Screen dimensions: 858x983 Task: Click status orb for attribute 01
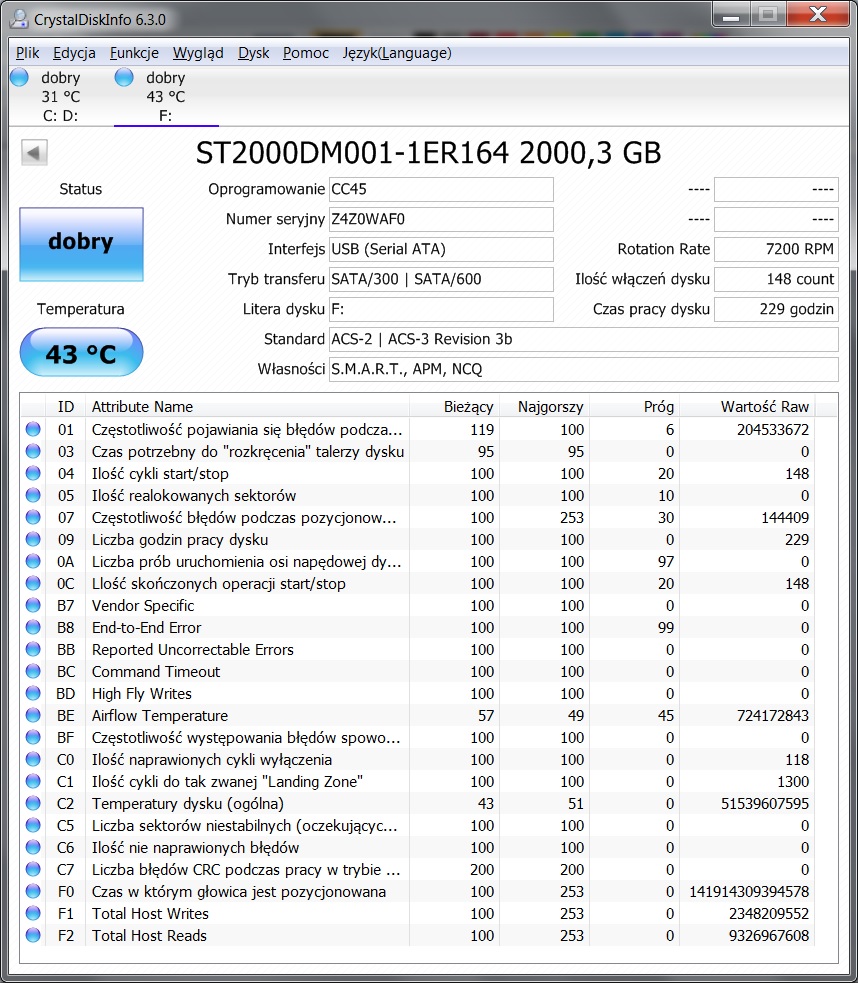pos(33,429)
